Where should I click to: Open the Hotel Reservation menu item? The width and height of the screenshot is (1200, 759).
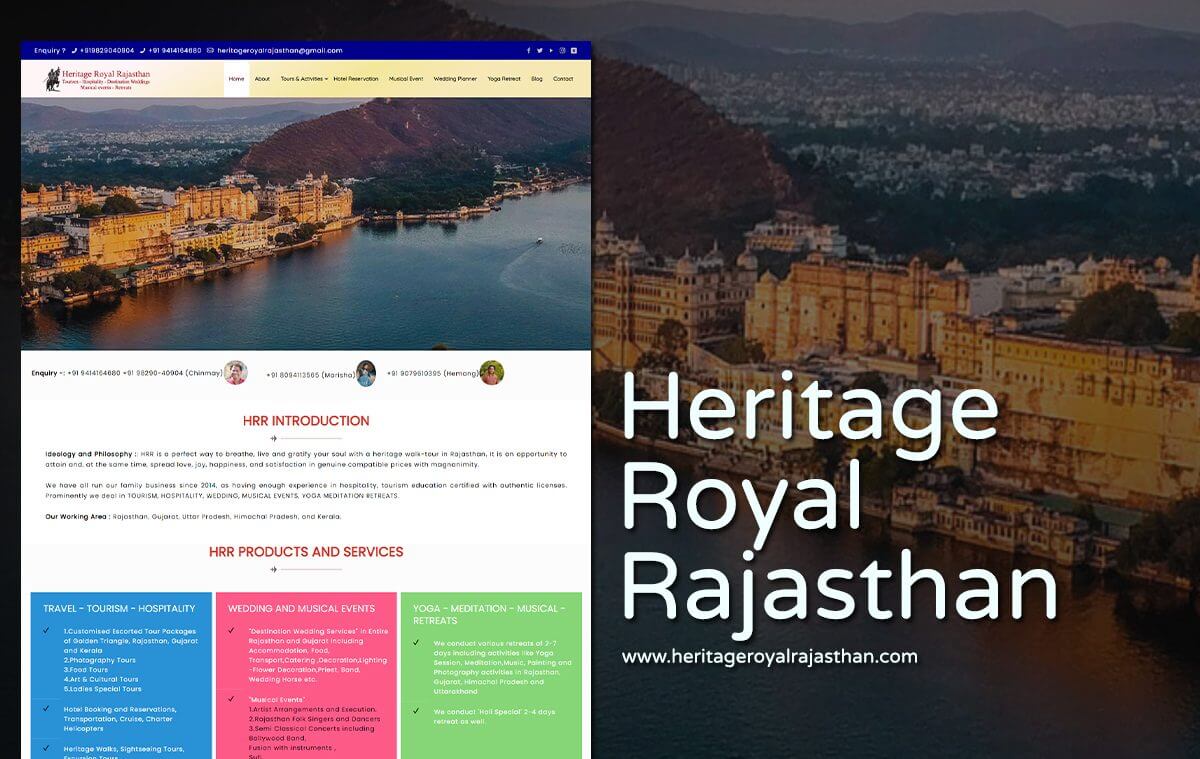click(x=356, y=79)
